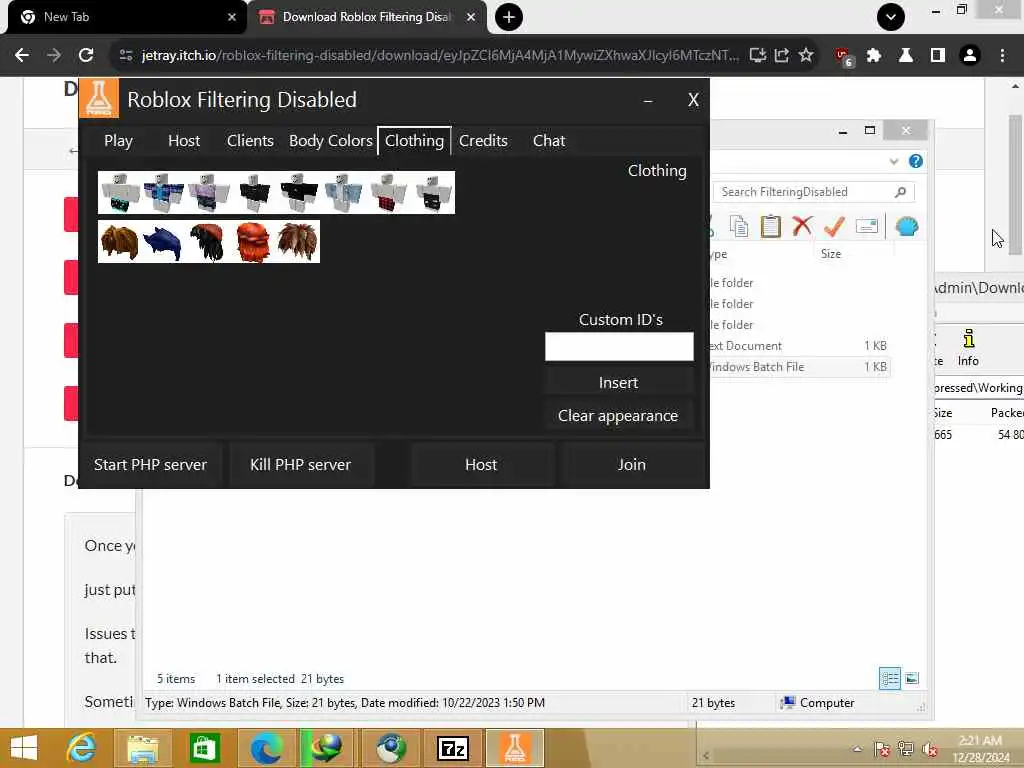Click the share page icon in address bar
1024x768 pixels.
(x=782, y=56)
